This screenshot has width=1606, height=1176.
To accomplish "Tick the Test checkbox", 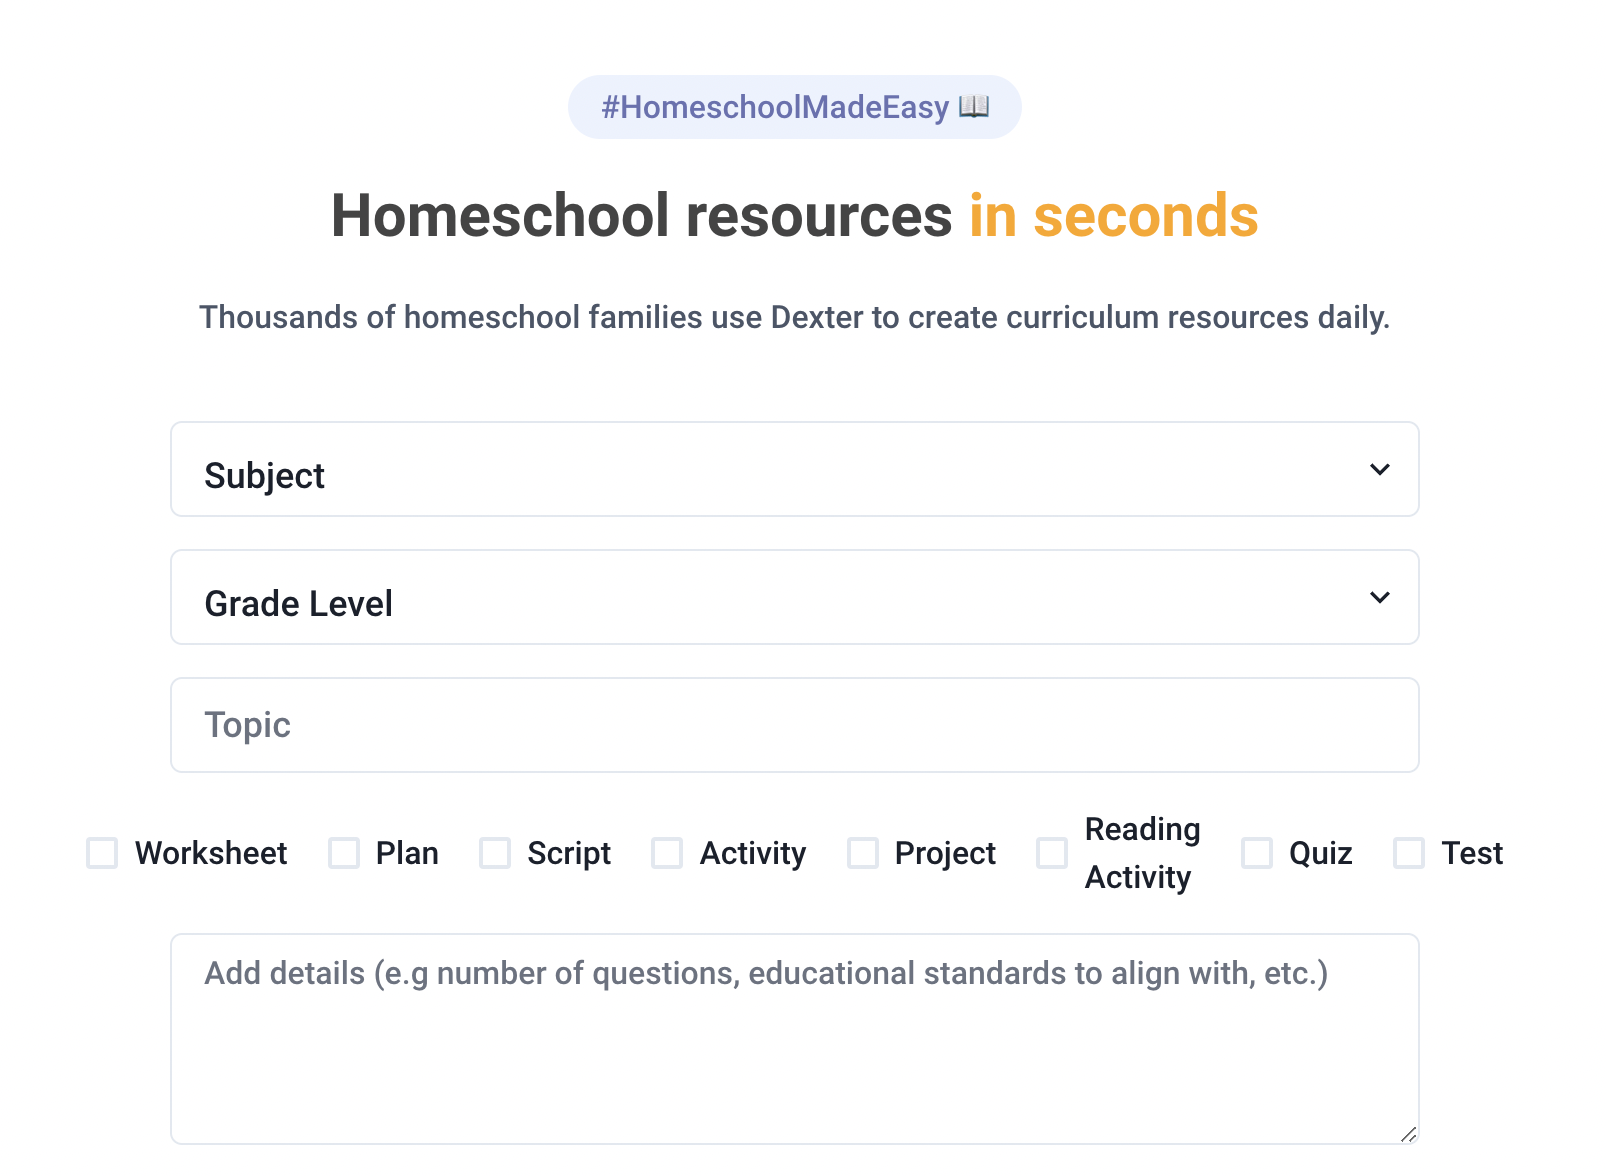I will (x=1409, y=853).
